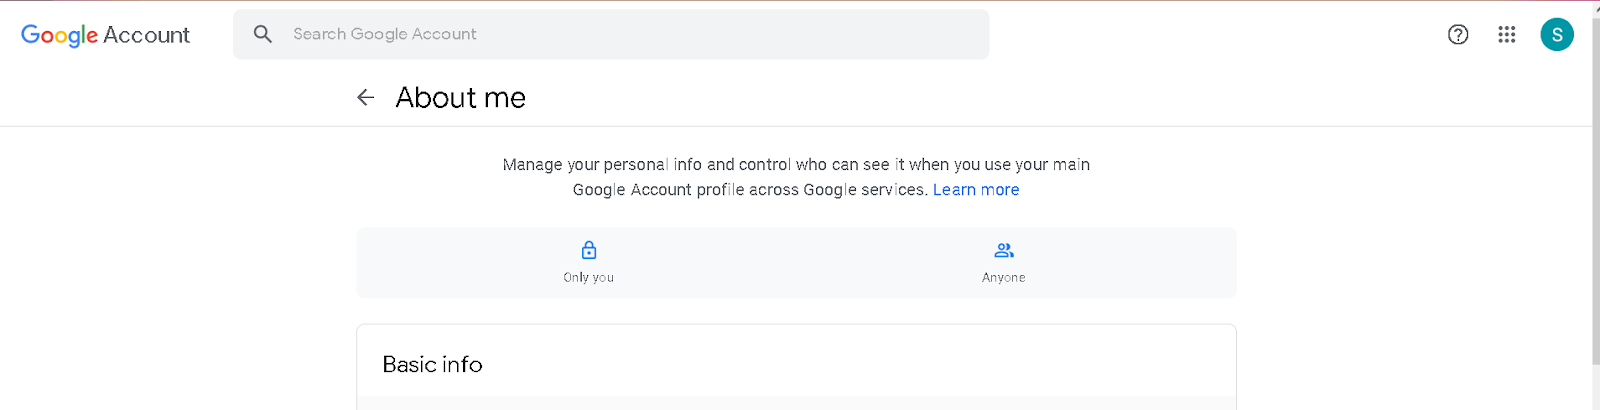Viewport: 1600px width, 410px height.
Task: Click the About me page title
Action: tap(460, 98)
